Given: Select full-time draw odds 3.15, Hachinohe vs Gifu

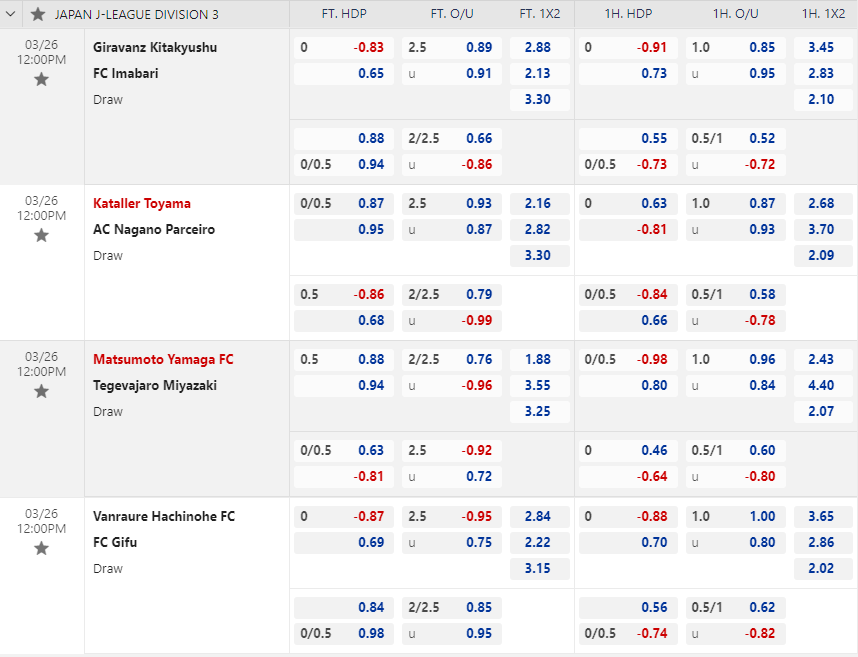Looking at the screenshot, I should (540, 568).
